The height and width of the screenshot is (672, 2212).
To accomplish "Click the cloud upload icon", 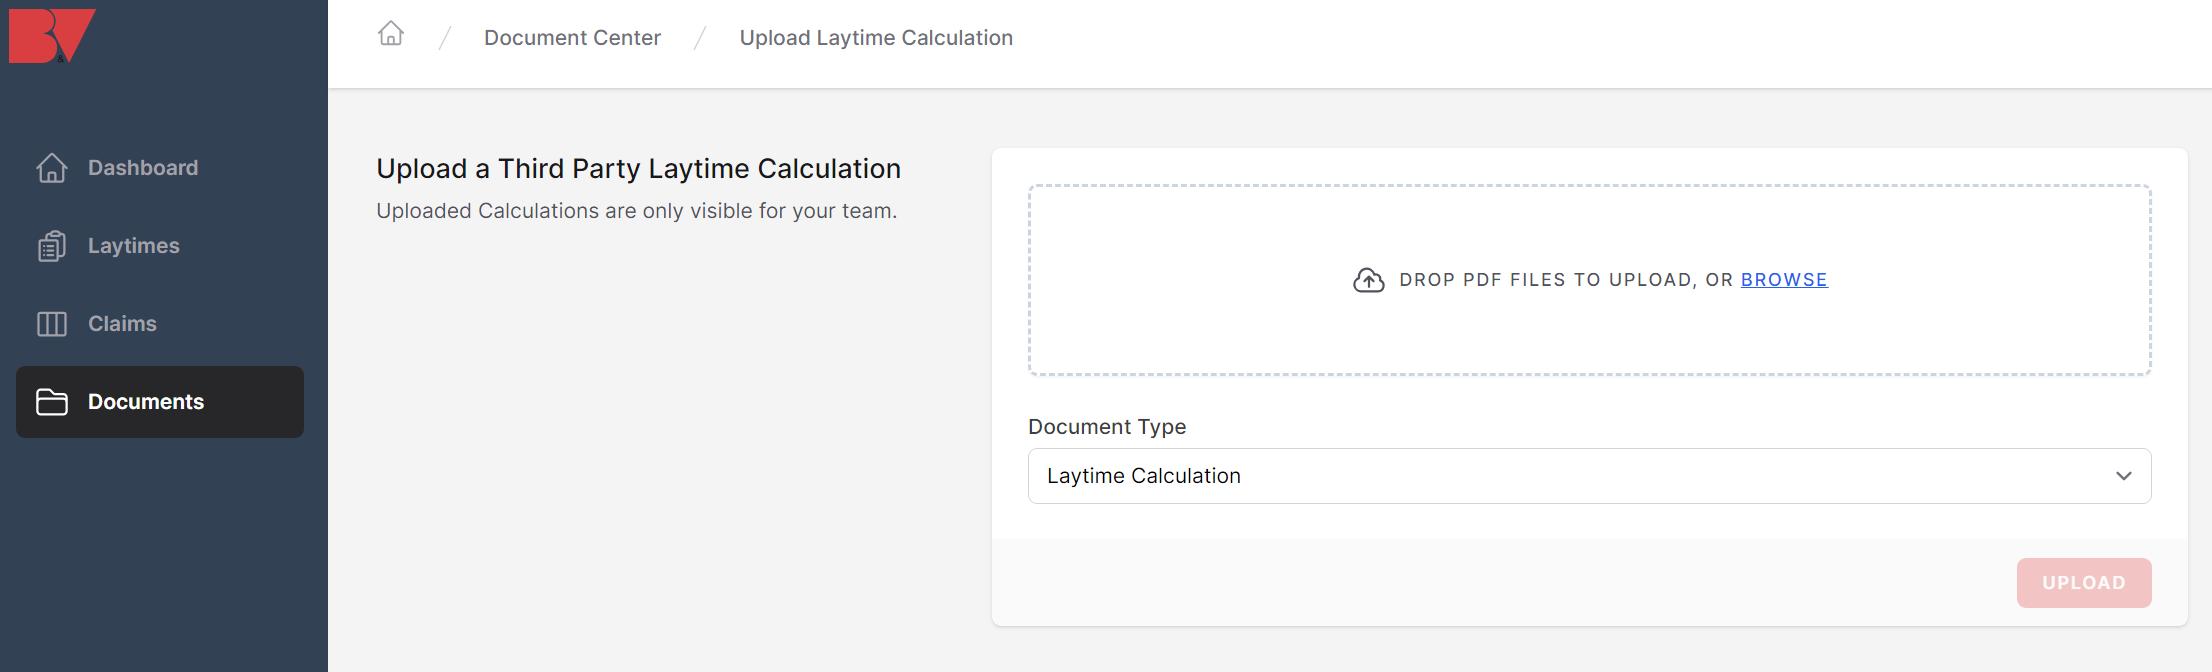I will [x=1369, y=280].
